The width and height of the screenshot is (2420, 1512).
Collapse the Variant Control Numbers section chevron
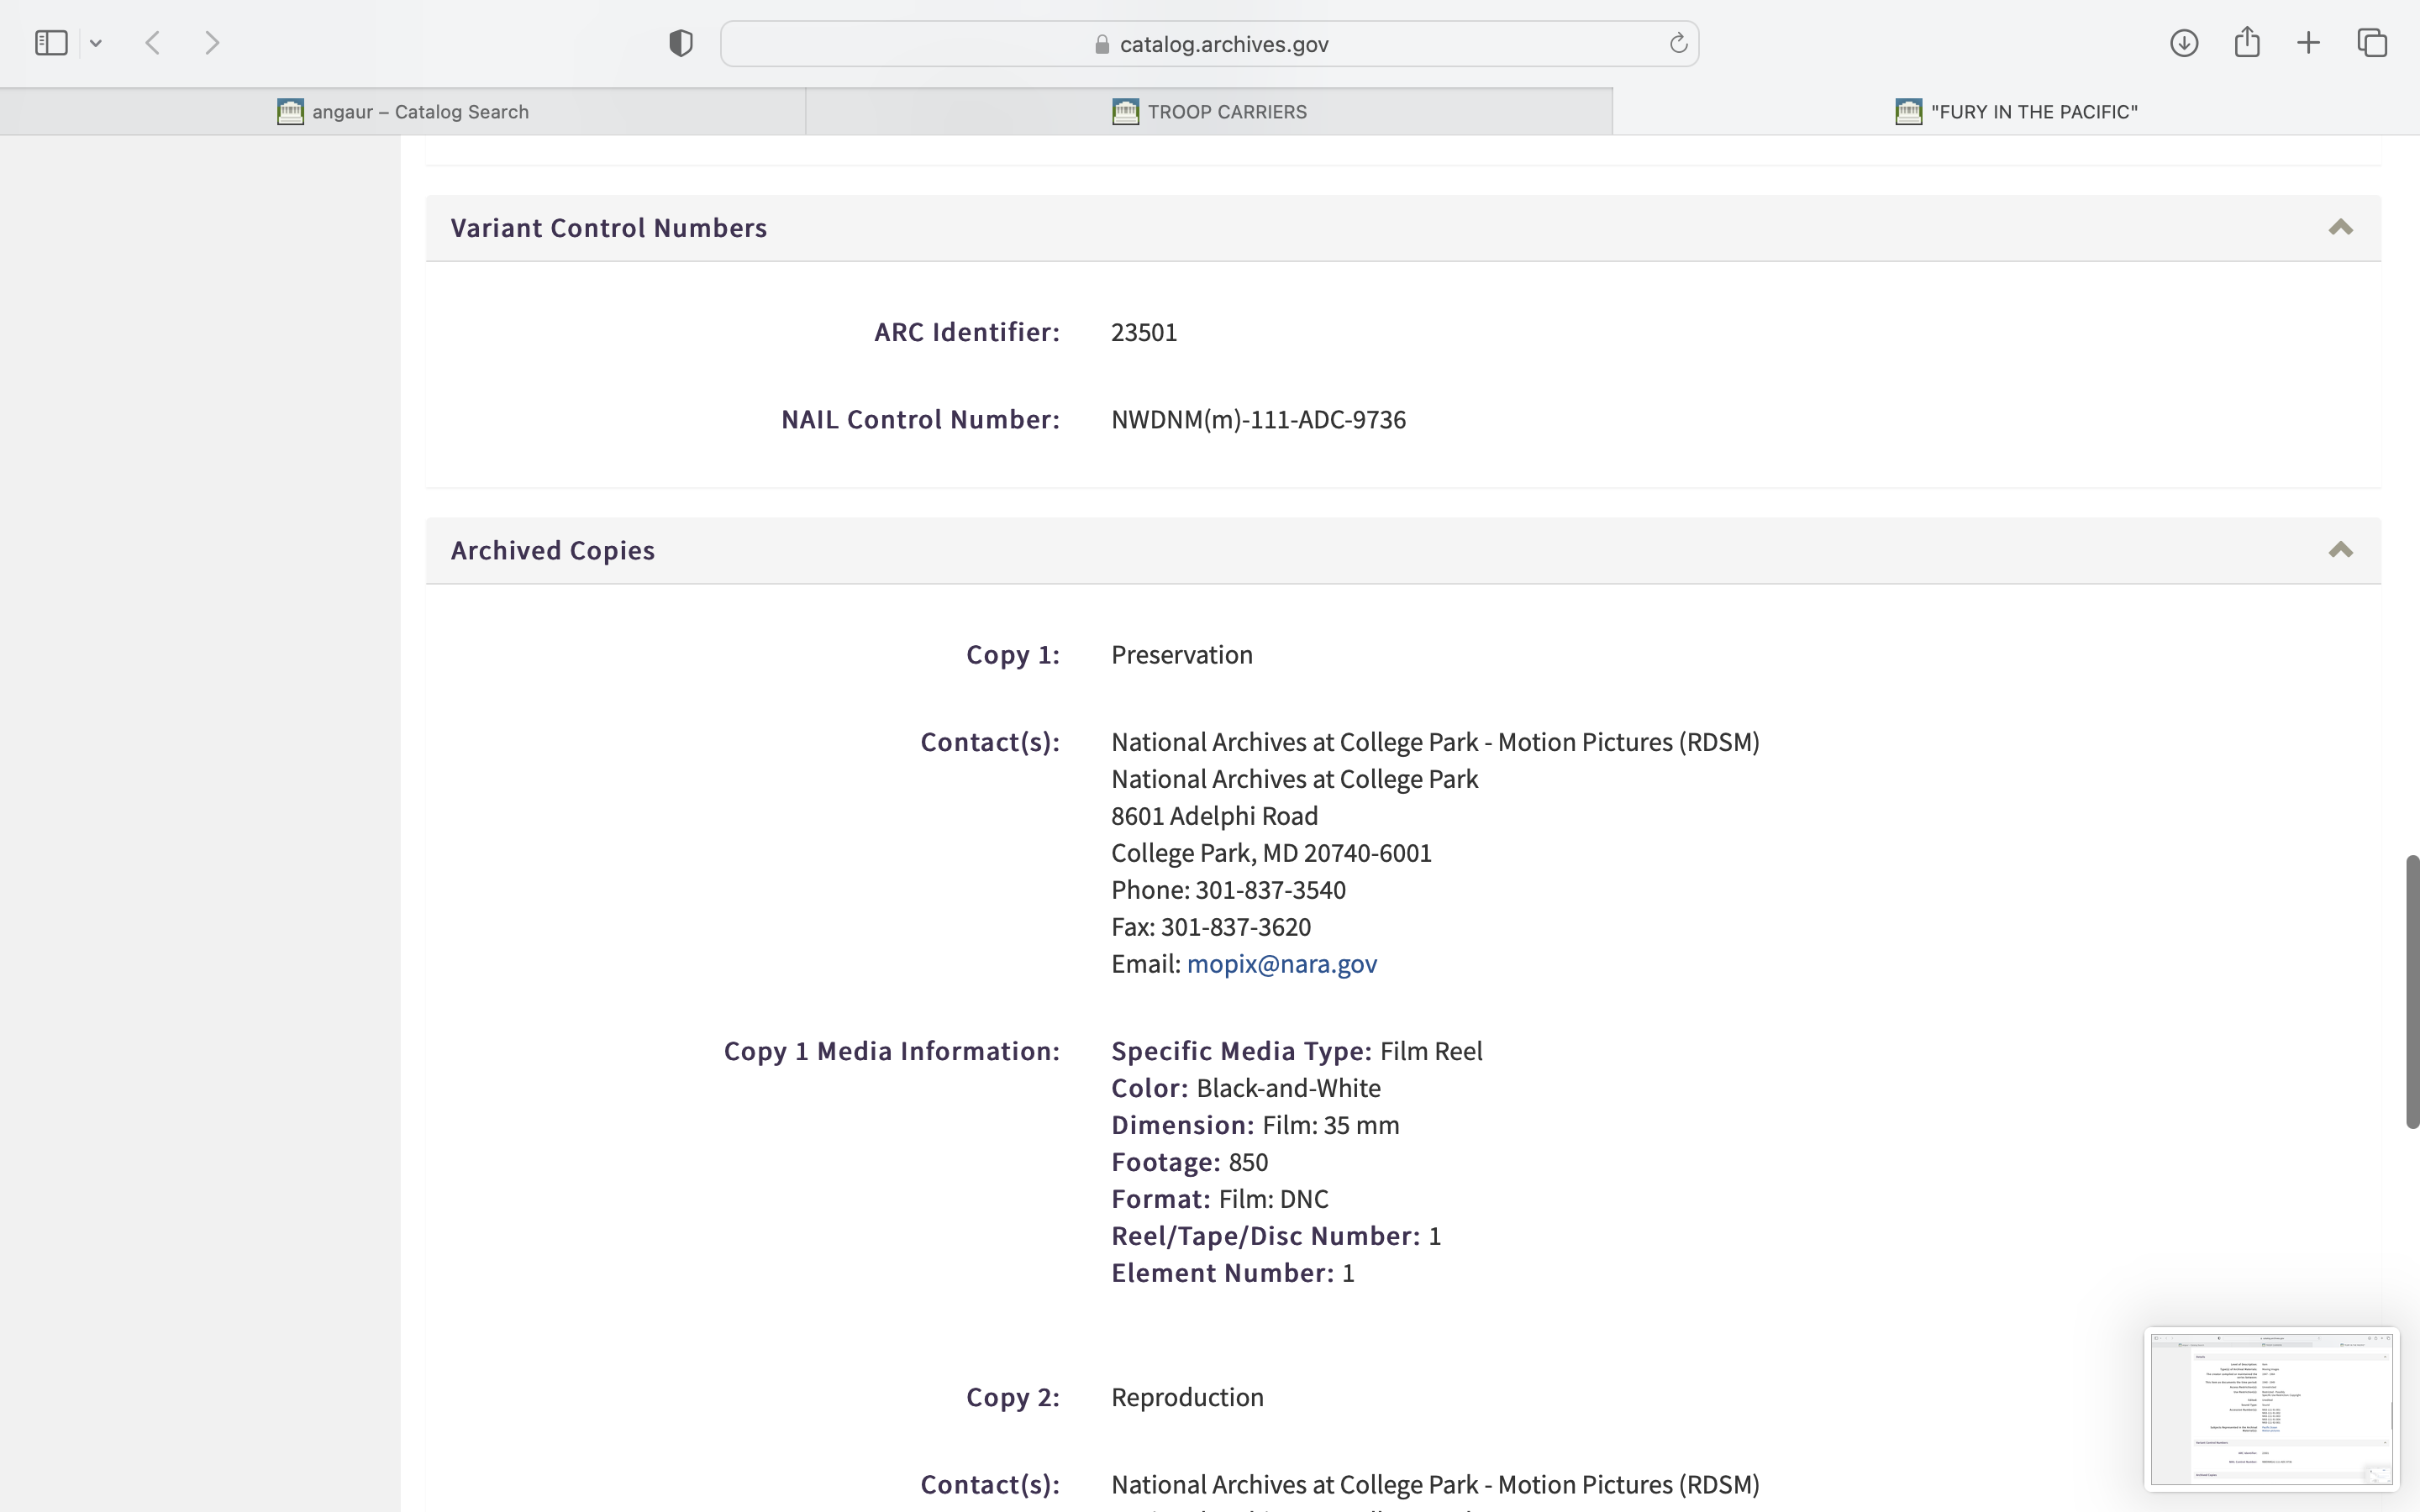click(x=2340, y=228)
